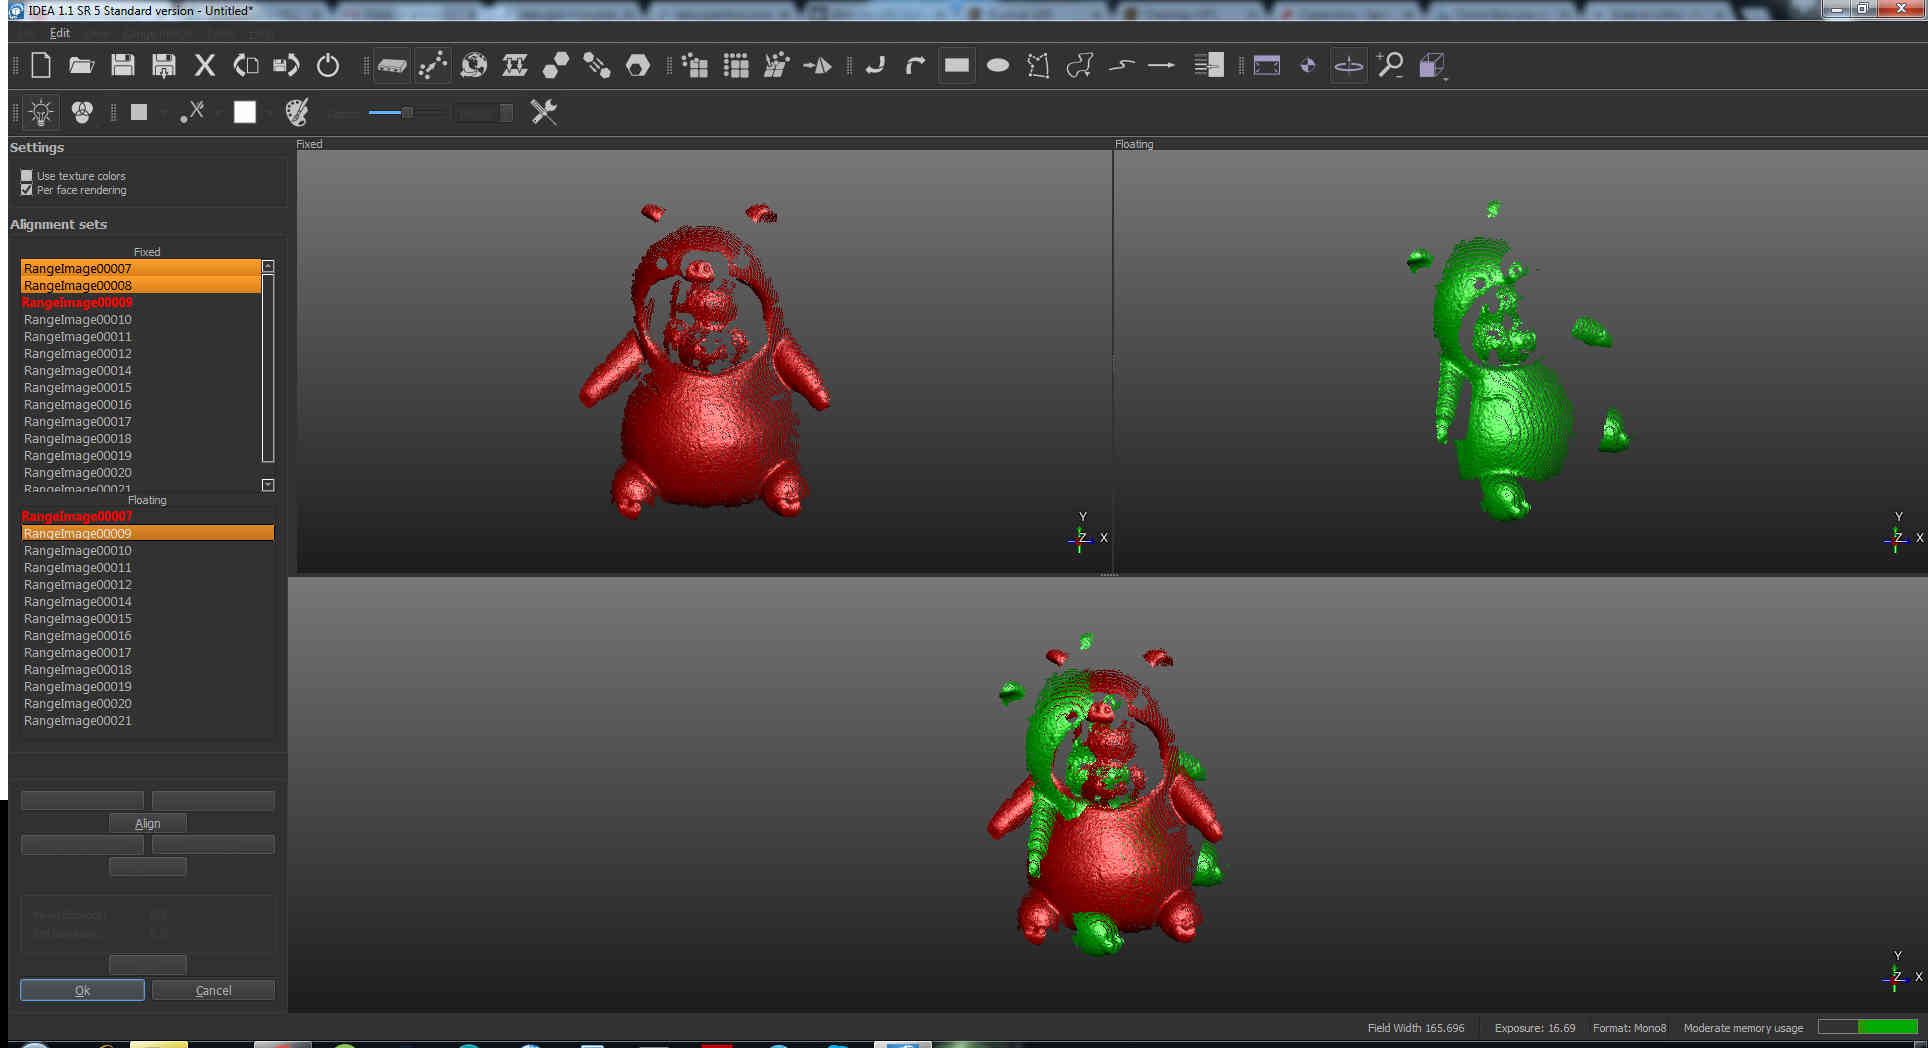
Task: Click the X delete icon in the top toolbar
Action: 205,66
